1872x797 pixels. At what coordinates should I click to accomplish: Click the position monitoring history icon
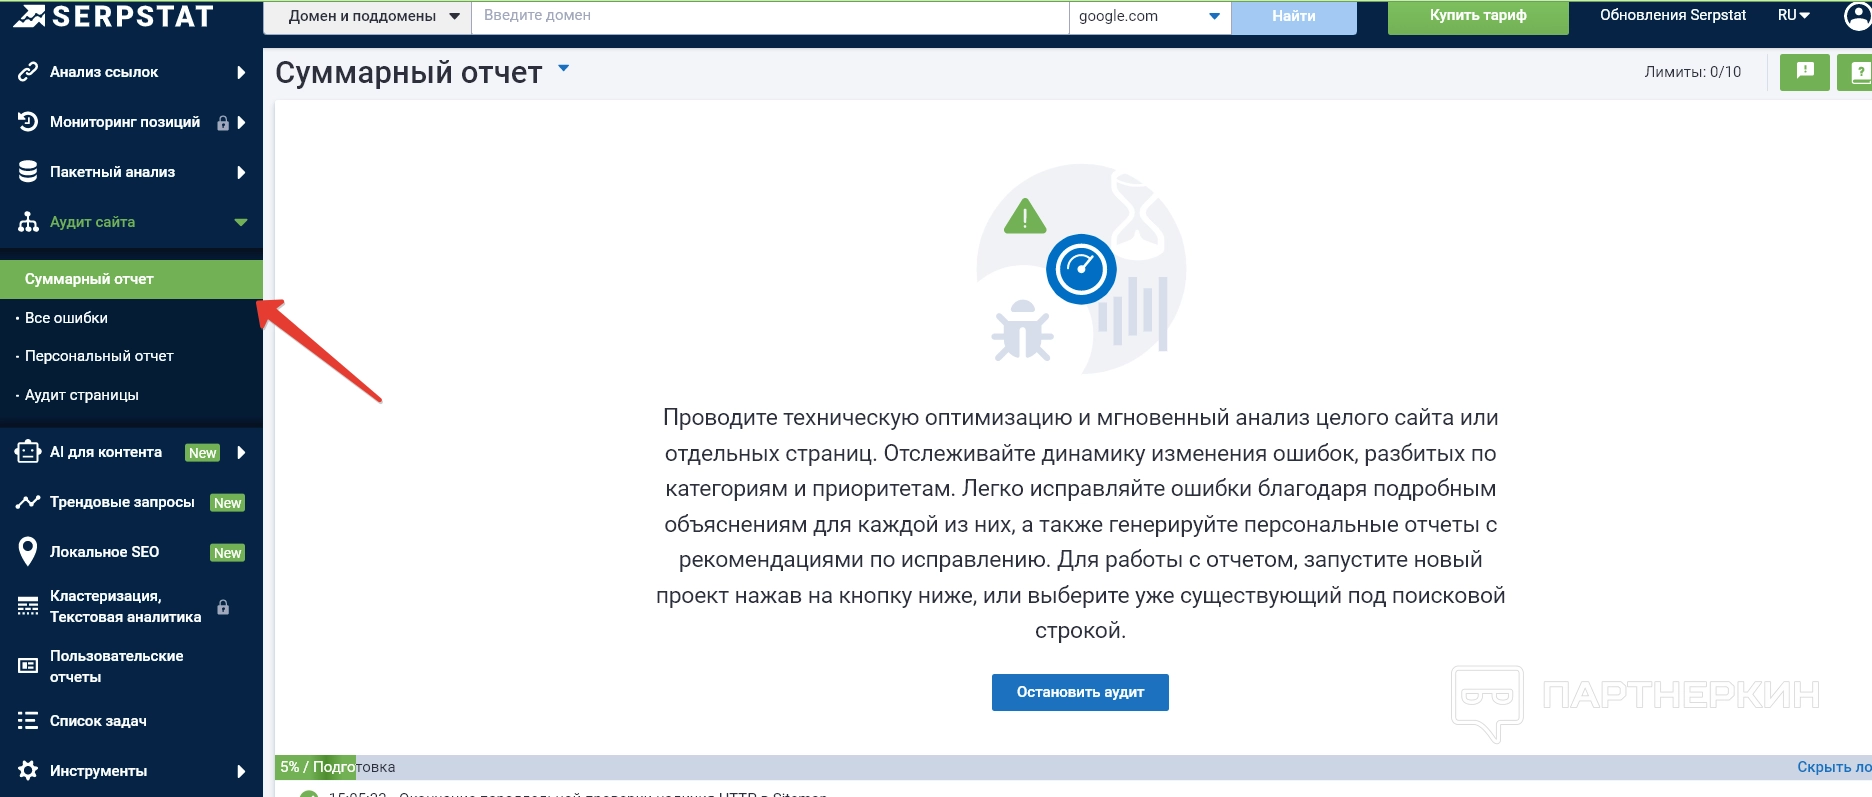(28, 122)
